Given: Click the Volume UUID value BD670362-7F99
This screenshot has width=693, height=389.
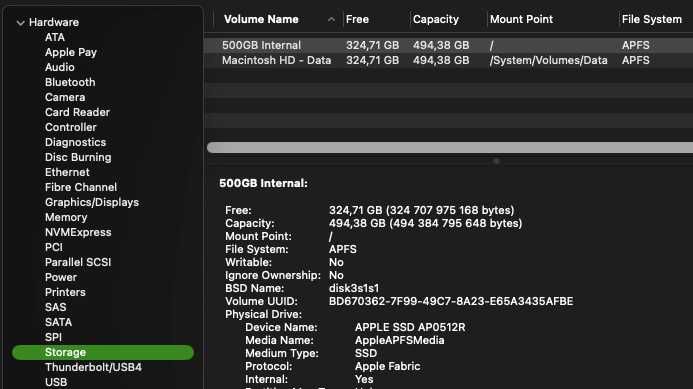Looking at the screenshot, I should tap(451, 301).
